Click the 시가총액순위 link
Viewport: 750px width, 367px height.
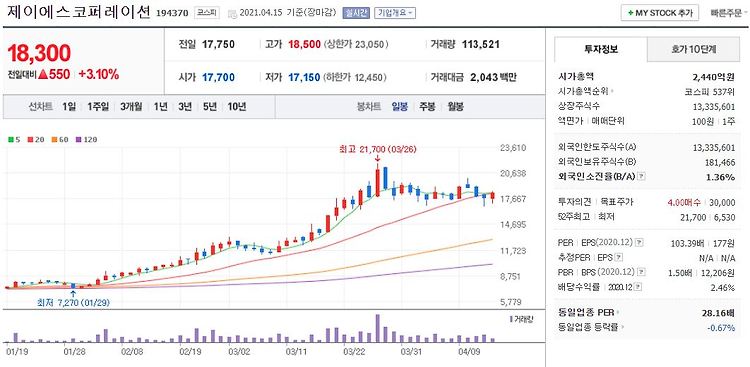(584, 91)
